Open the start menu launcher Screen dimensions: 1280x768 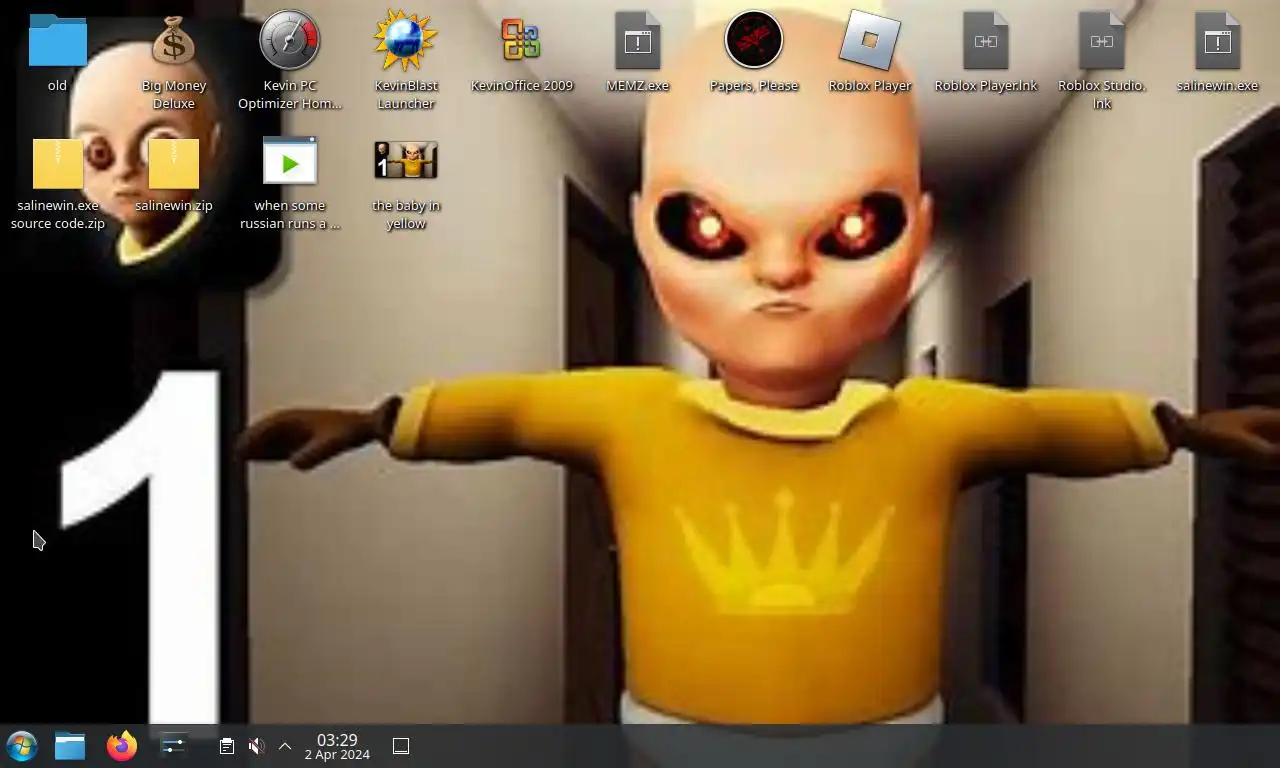coord(22,746)
